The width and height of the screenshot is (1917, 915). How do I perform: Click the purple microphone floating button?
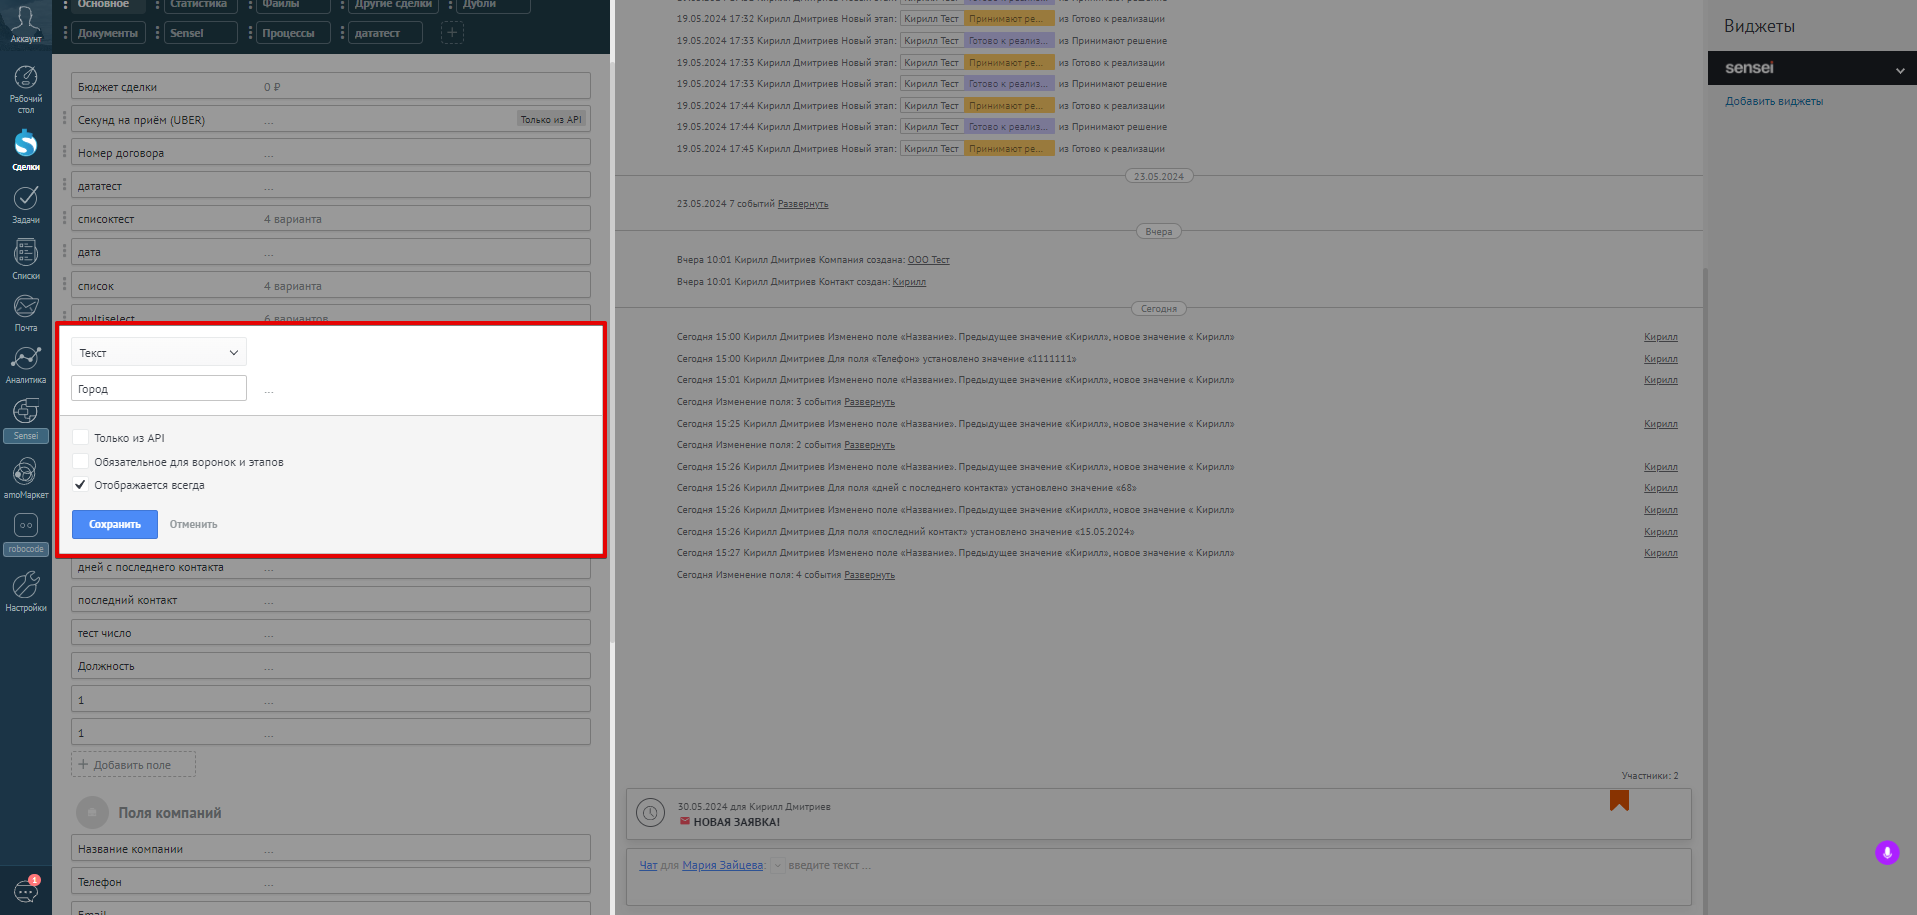(x=1887, y=853)
